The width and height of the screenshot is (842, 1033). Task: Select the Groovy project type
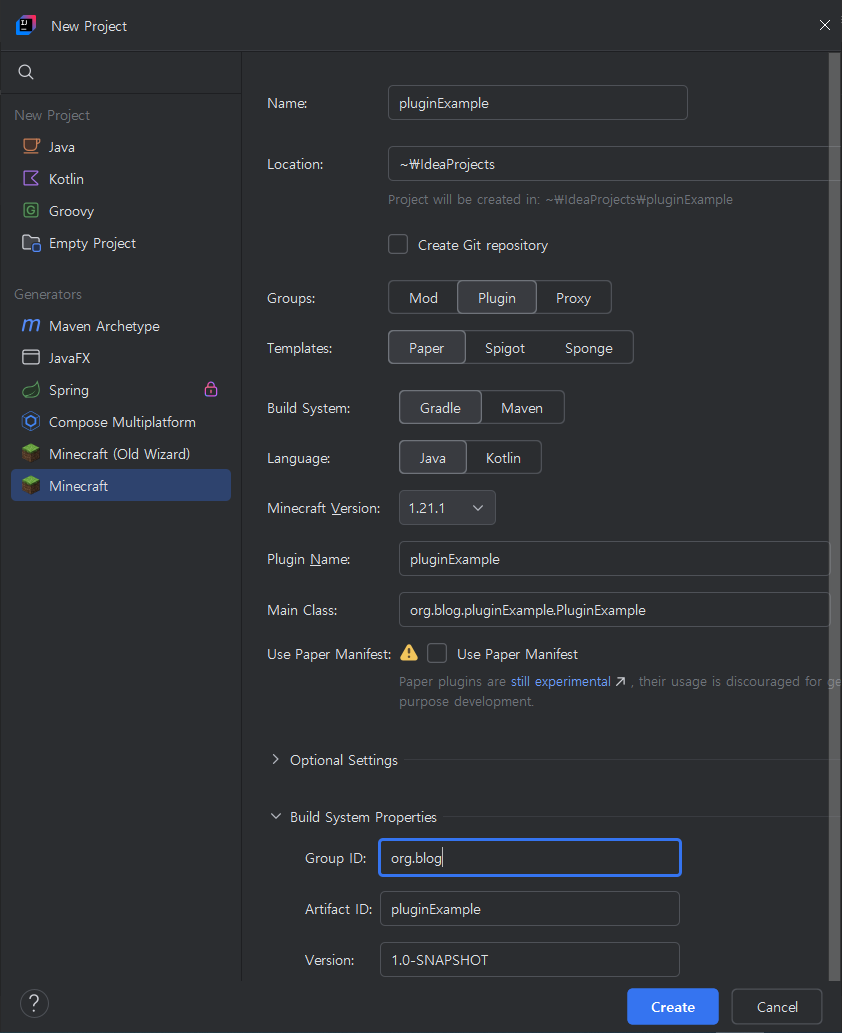(x=121, y=211)
